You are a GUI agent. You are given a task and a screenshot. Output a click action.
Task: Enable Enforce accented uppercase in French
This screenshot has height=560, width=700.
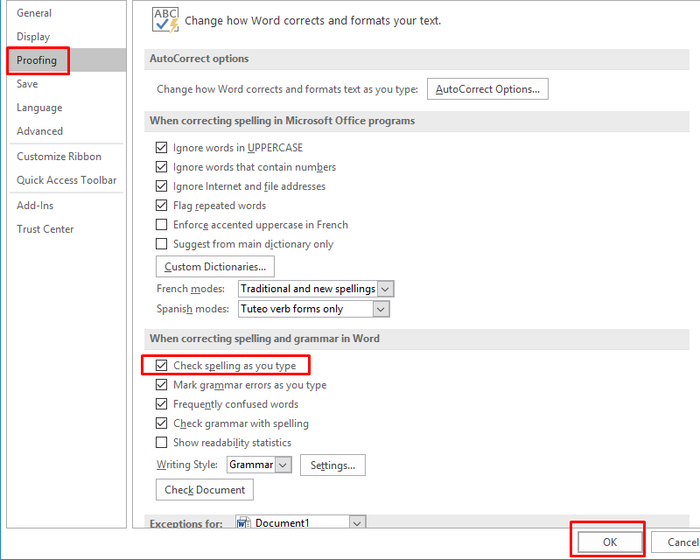161,224
